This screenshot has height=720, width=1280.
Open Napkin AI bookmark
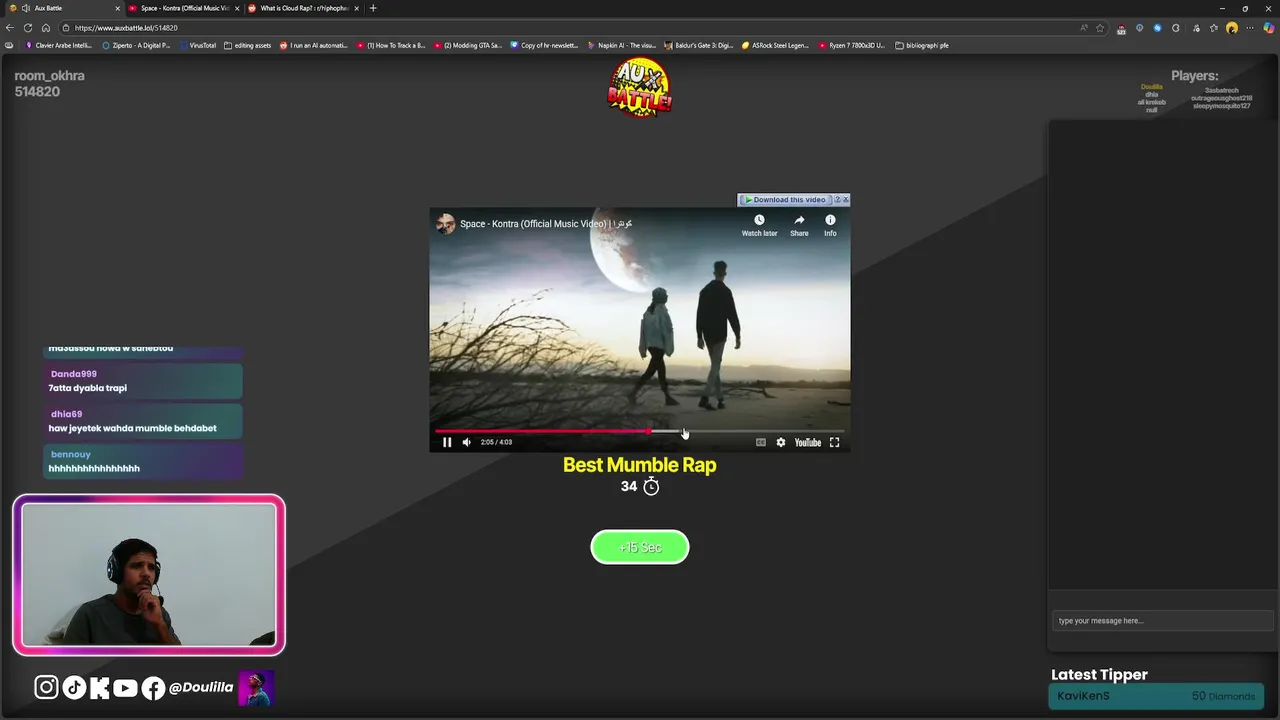622,45
